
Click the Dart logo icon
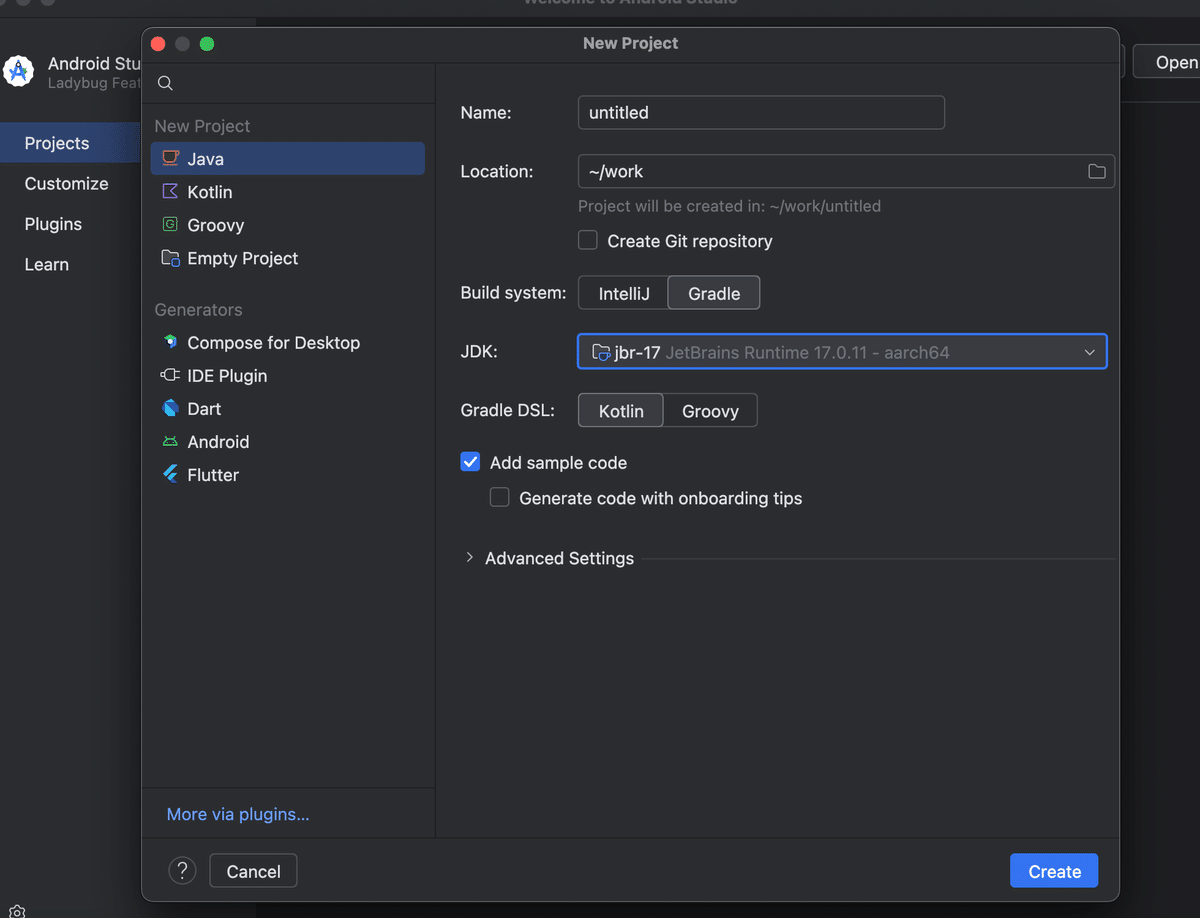pyautogui.click(x=171, y=408)
